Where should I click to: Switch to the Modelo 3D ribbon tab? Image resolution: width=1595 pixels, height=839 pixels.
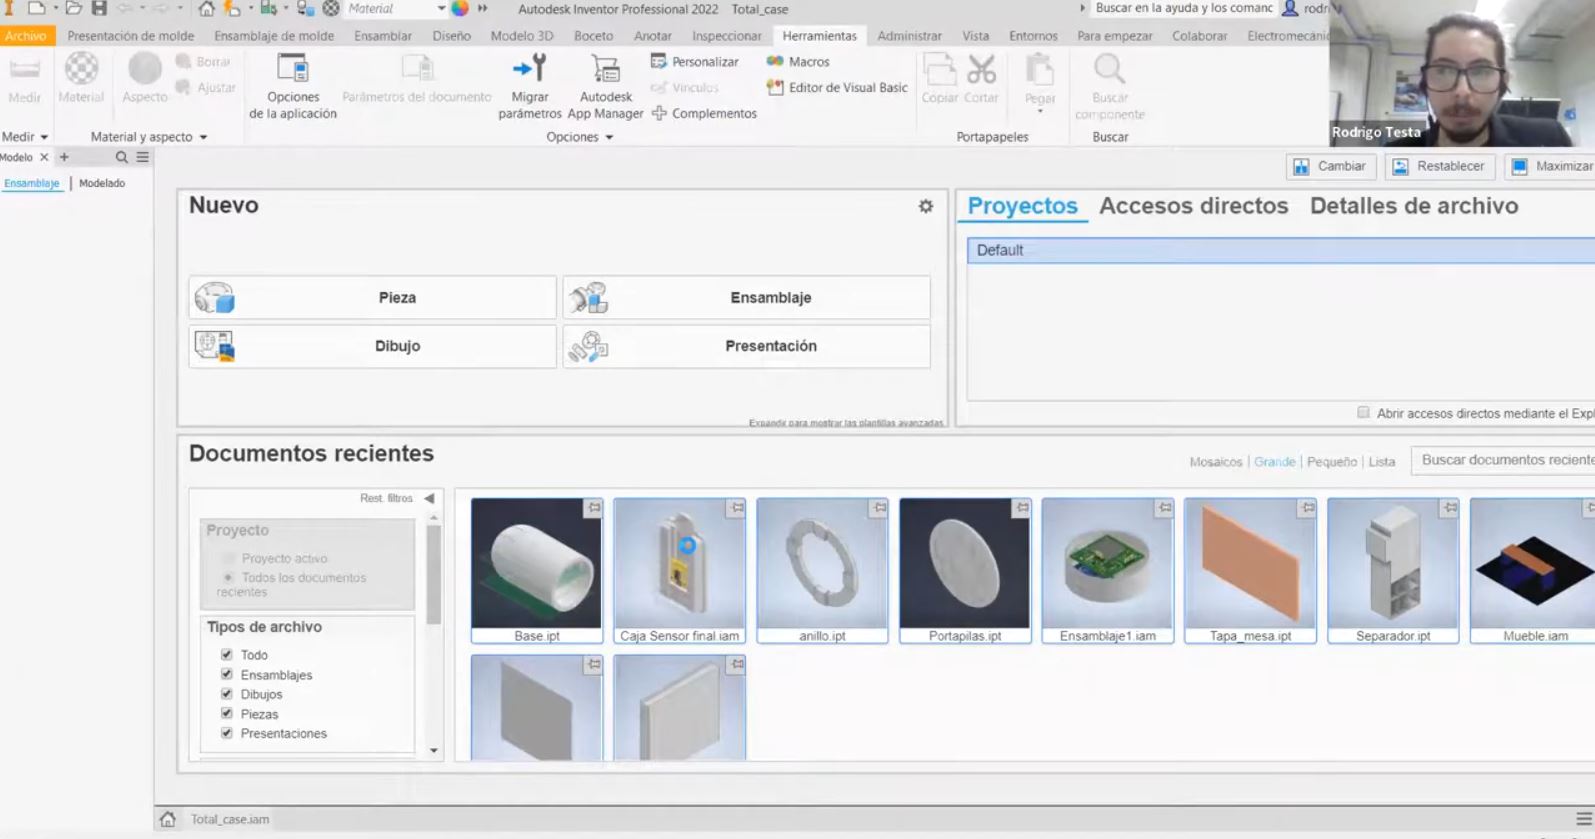tap(522, 36)
